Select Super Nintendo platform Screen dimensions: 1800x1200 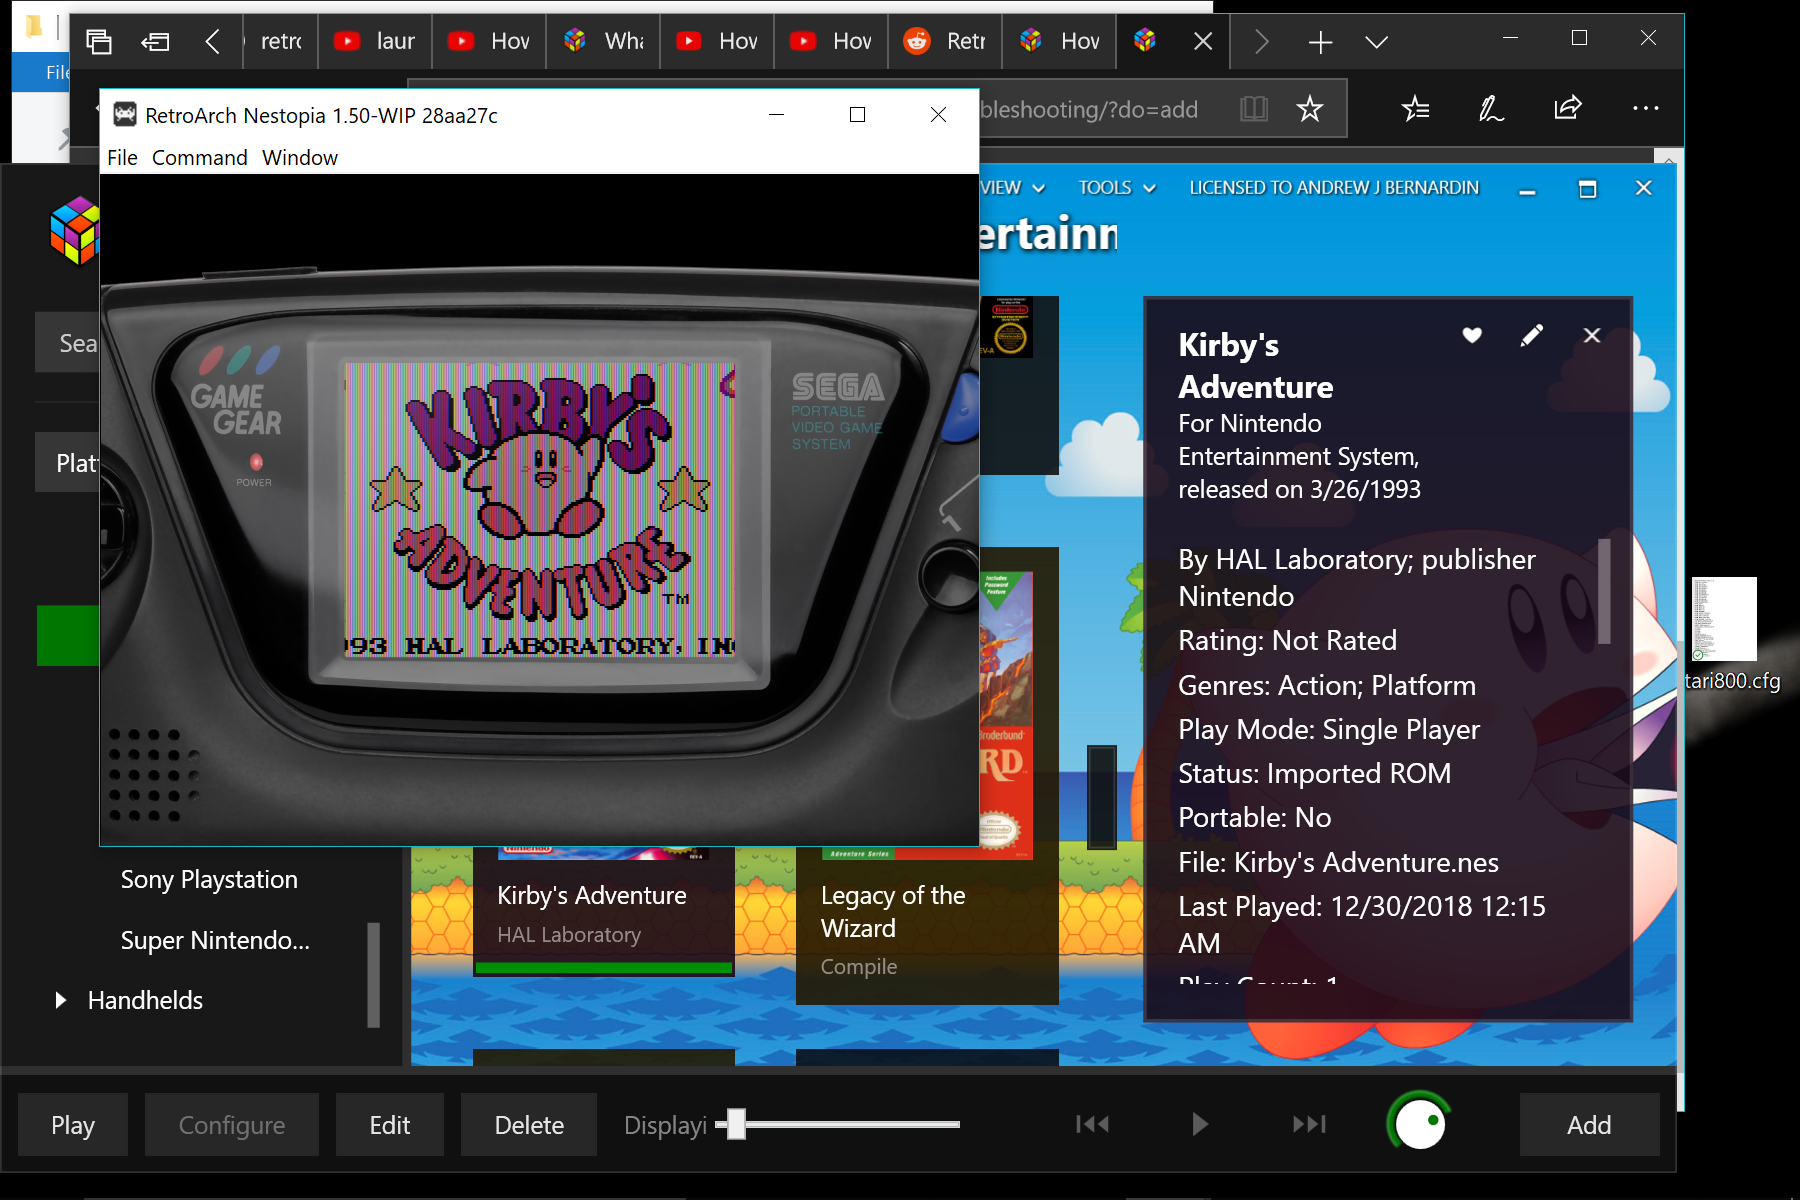215,941
